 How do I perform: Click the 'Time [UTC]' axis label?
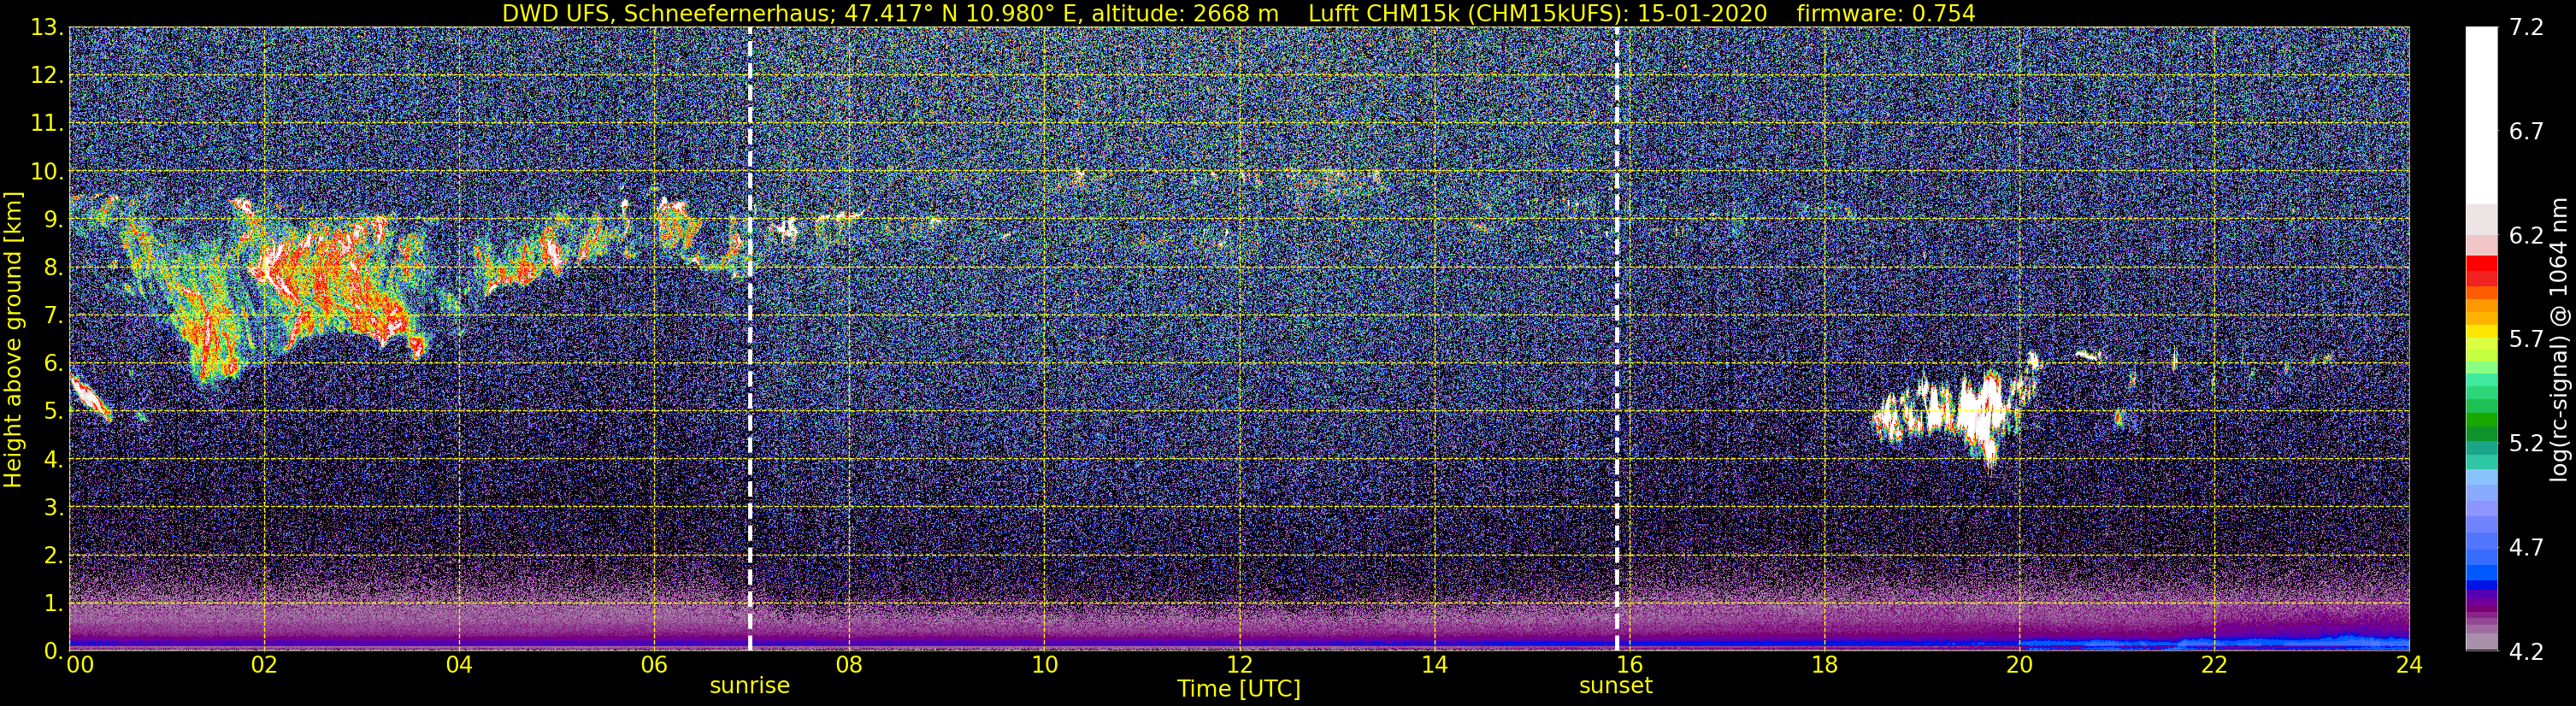click(1239, 689)
